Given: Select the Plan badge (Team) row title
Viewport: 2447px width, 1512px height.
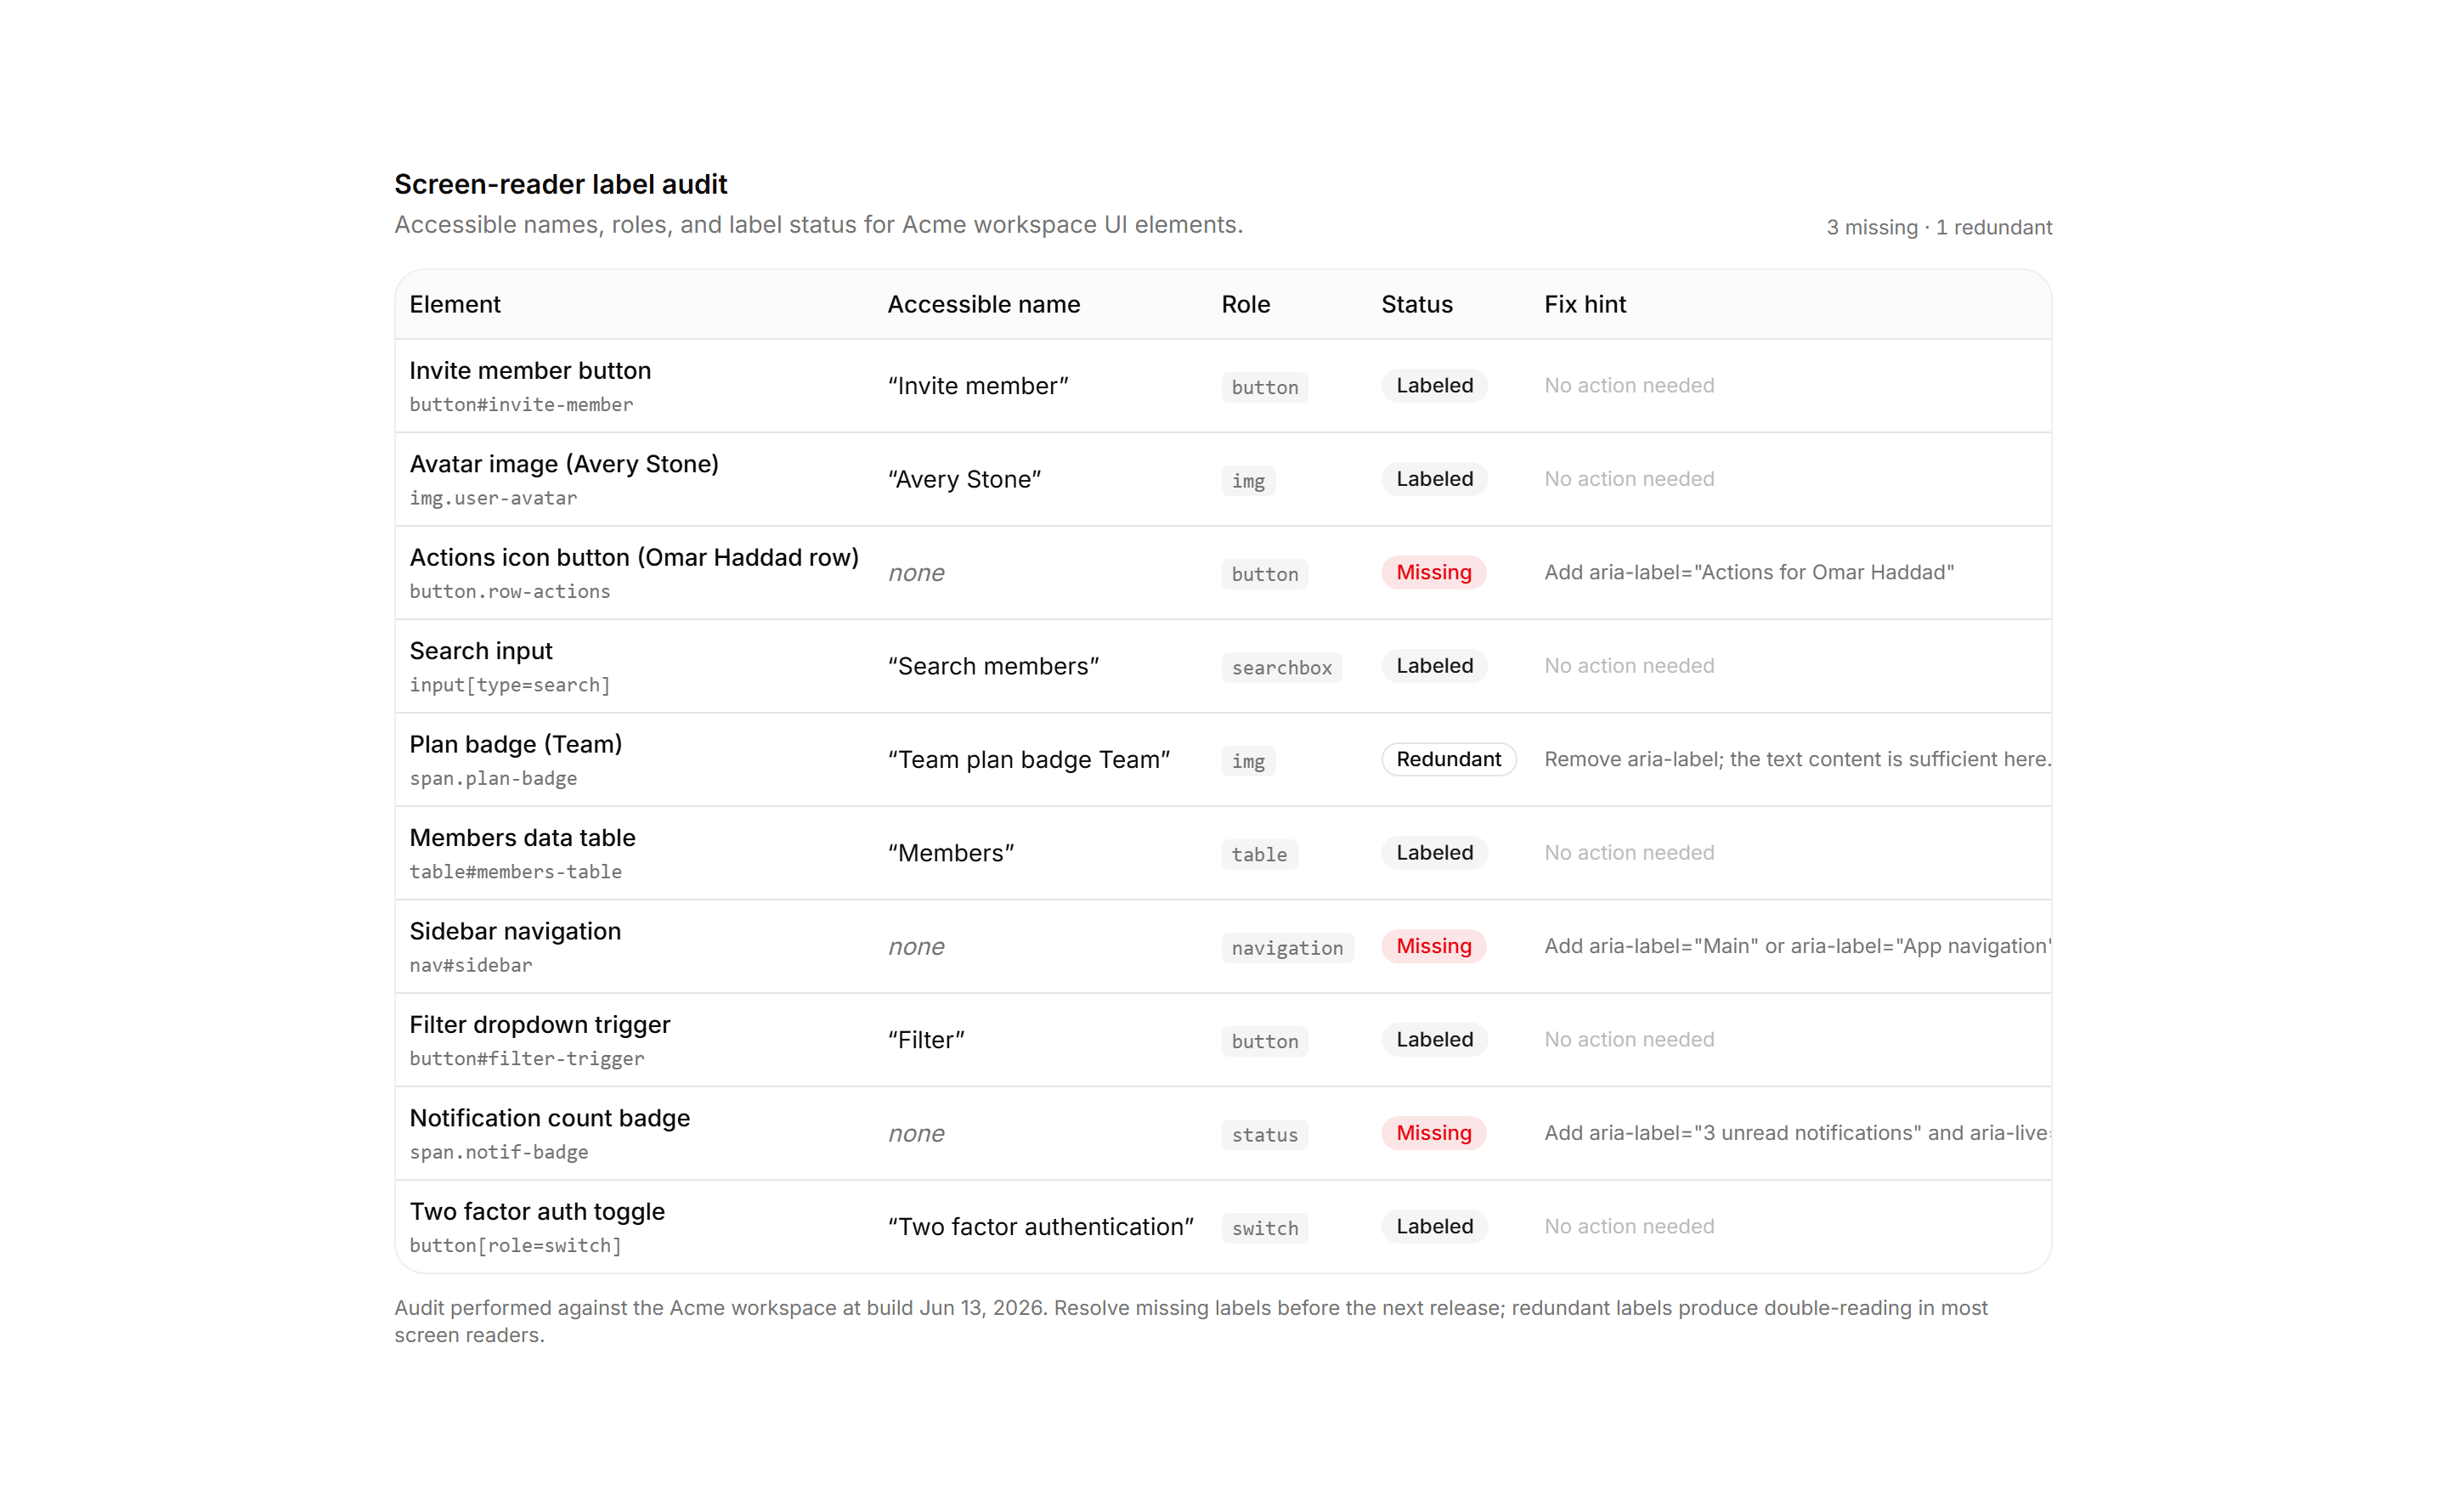Looking at the screenshot, I should [x=516, y=744].
